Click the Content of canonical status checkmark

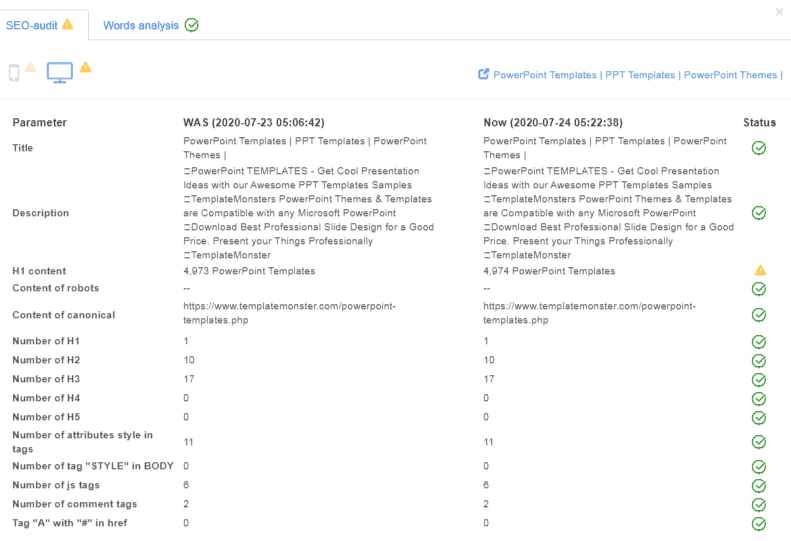coord(759,315)
